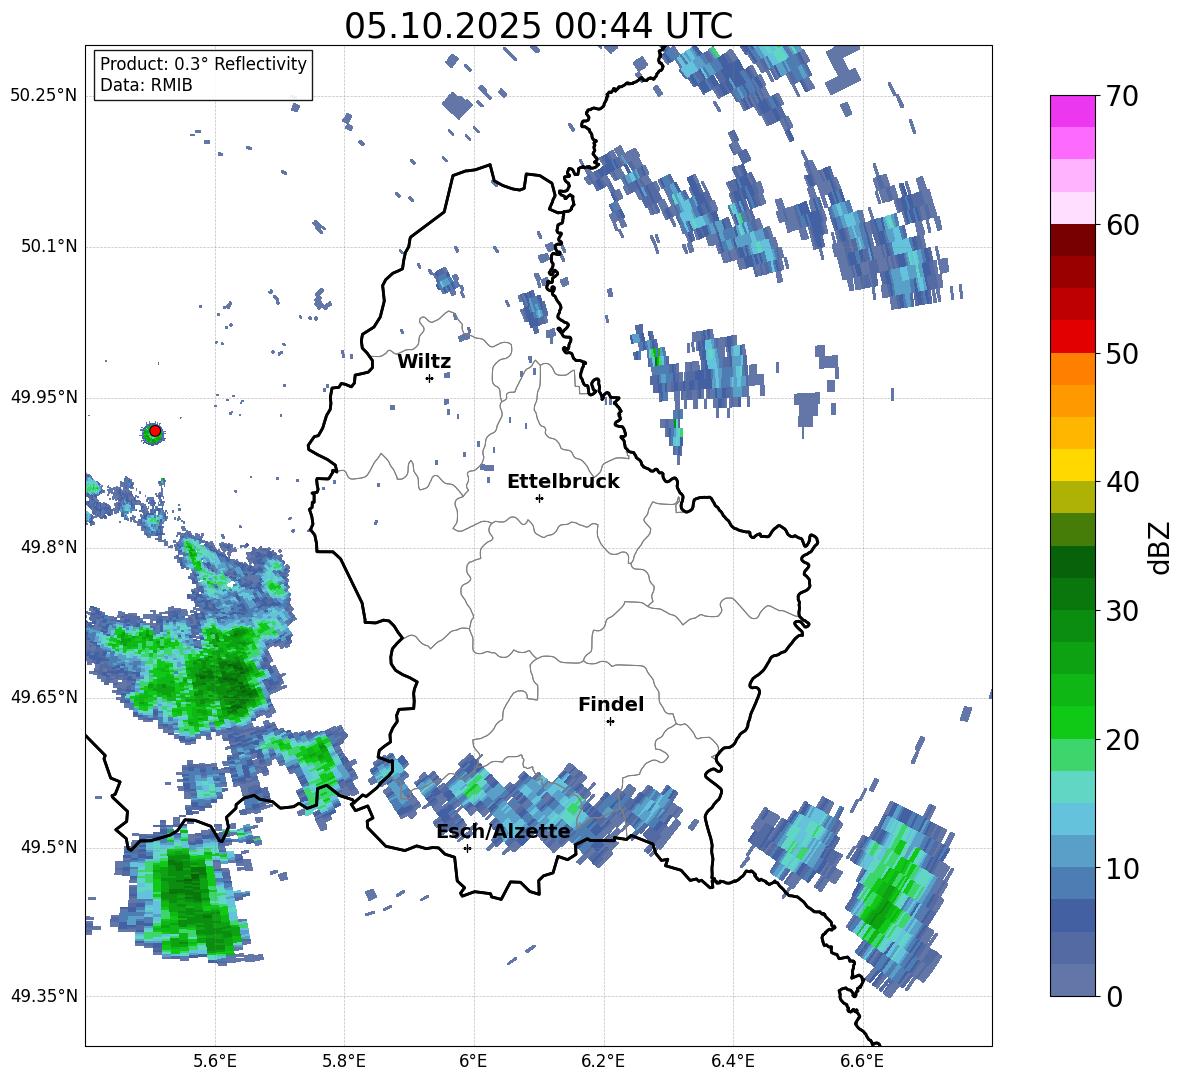Select the Ettelbruck city label
This screenshot has width=1184, height=1081.
(563, 482)
